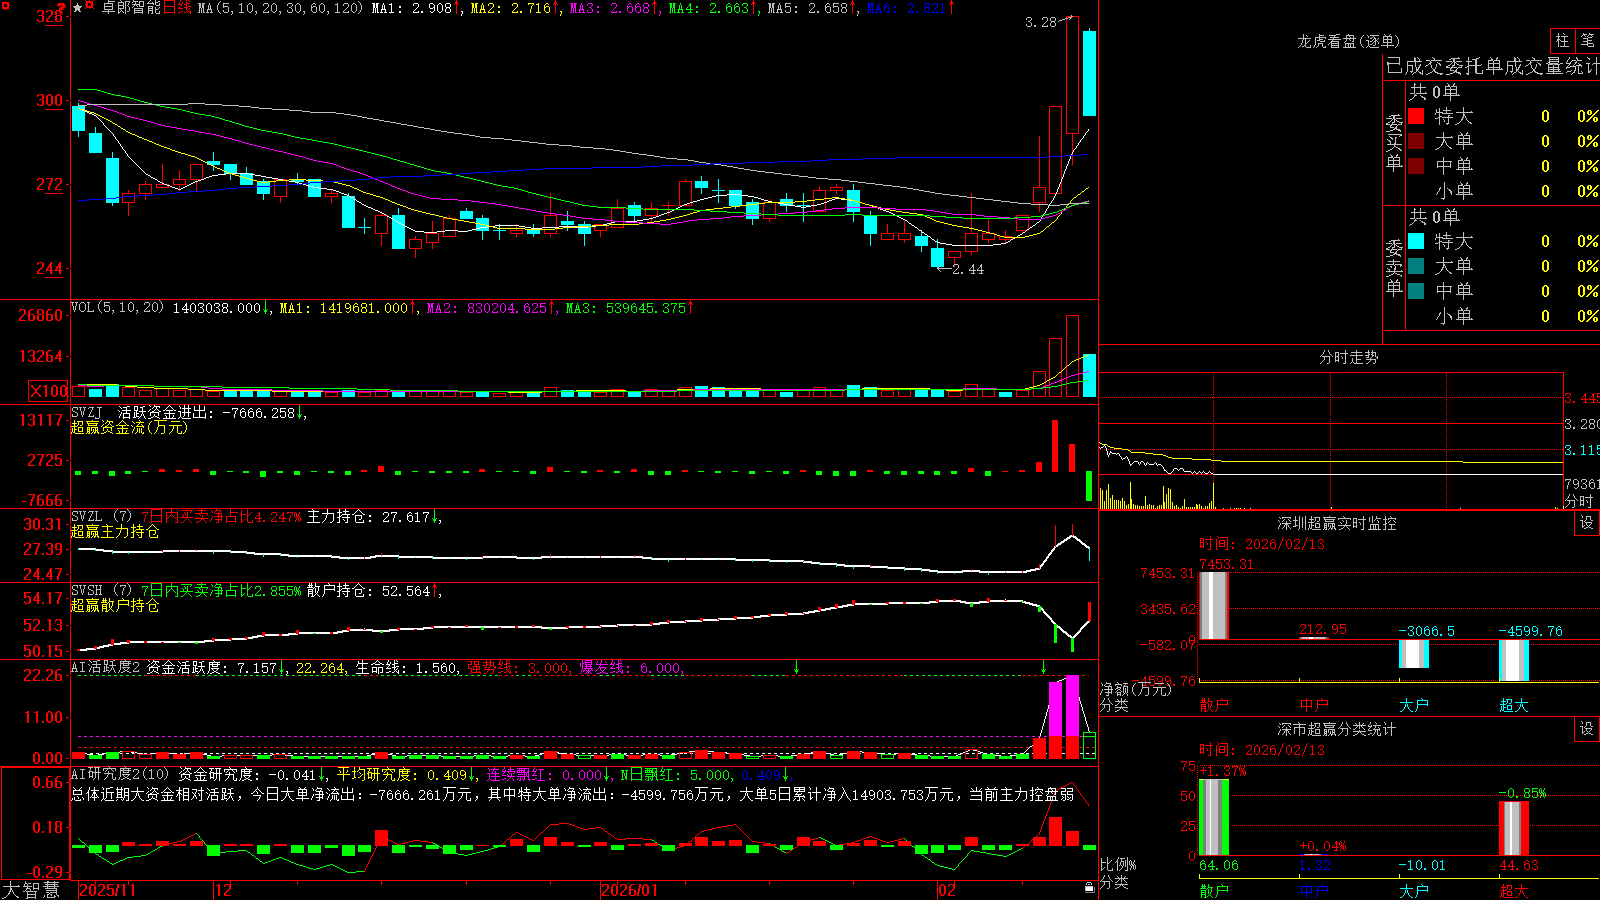Click the 2025/11 date marker on the time axis
Screen dimensions: 1600x900
pyautogui.click(x=107, y=890)
